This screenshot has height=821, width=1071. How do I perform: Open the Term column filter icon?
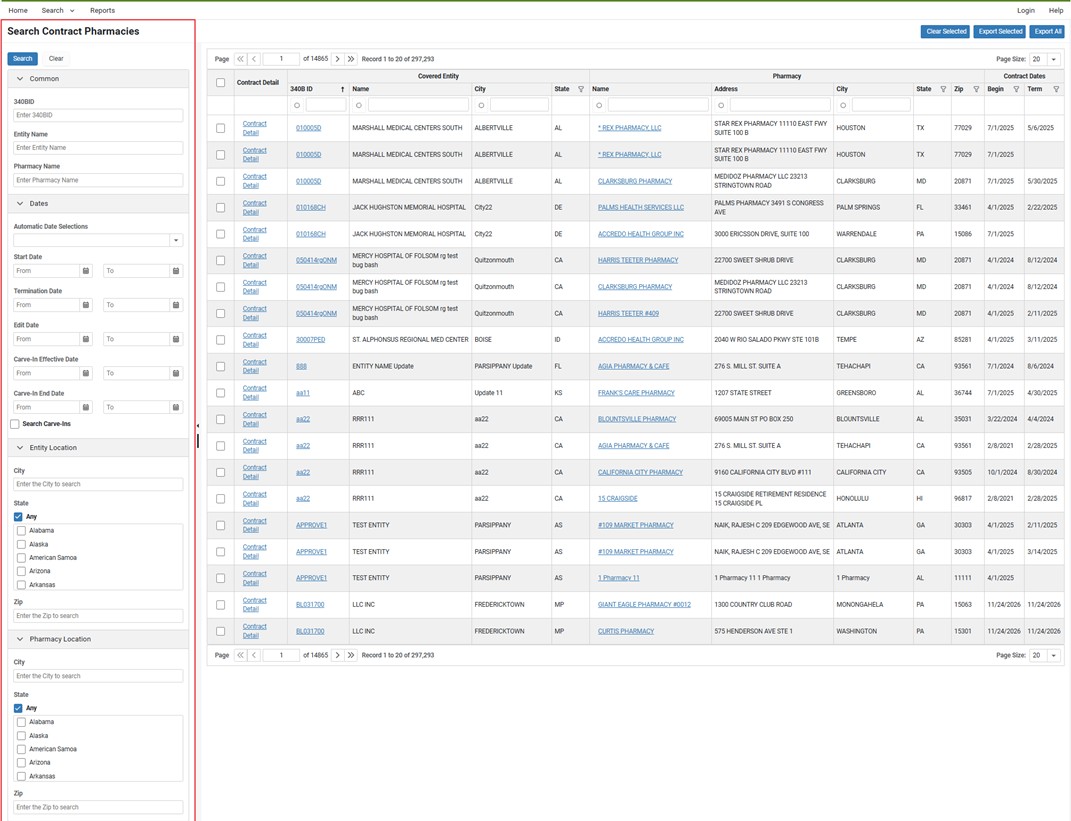(1056, 89)
